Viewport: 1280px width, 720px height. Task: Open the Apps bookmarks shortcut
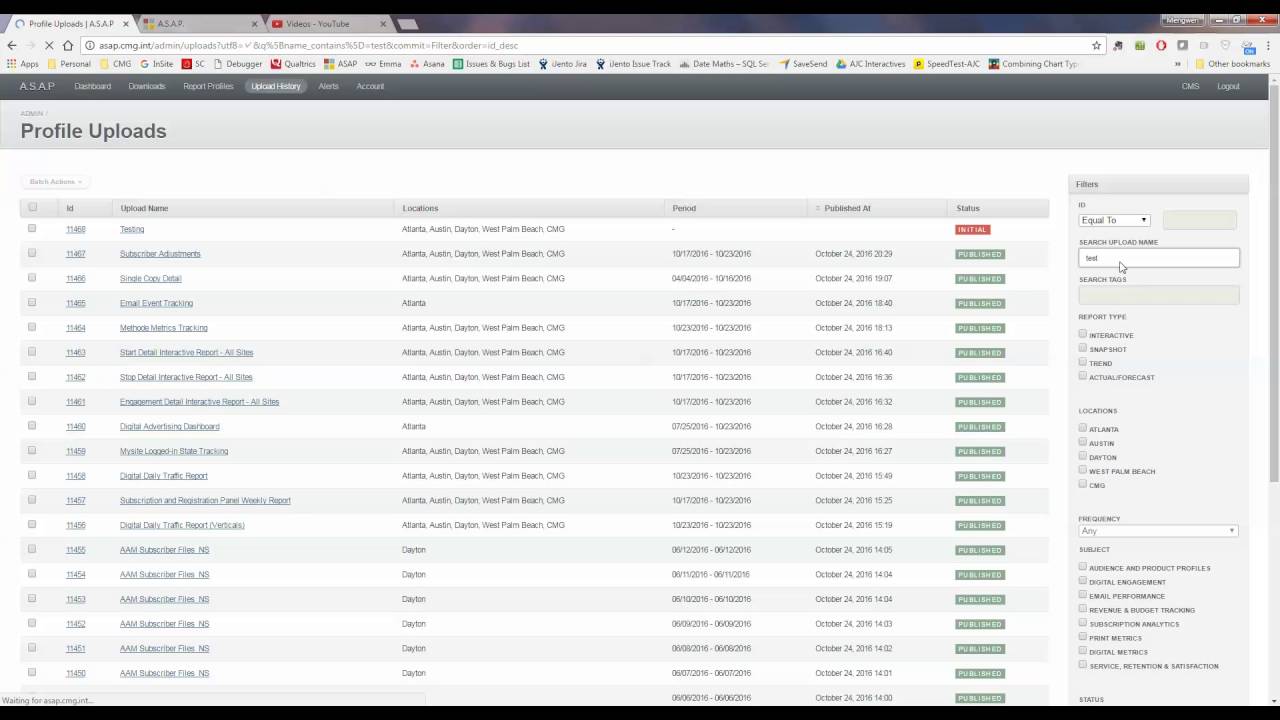click(22, 64)
